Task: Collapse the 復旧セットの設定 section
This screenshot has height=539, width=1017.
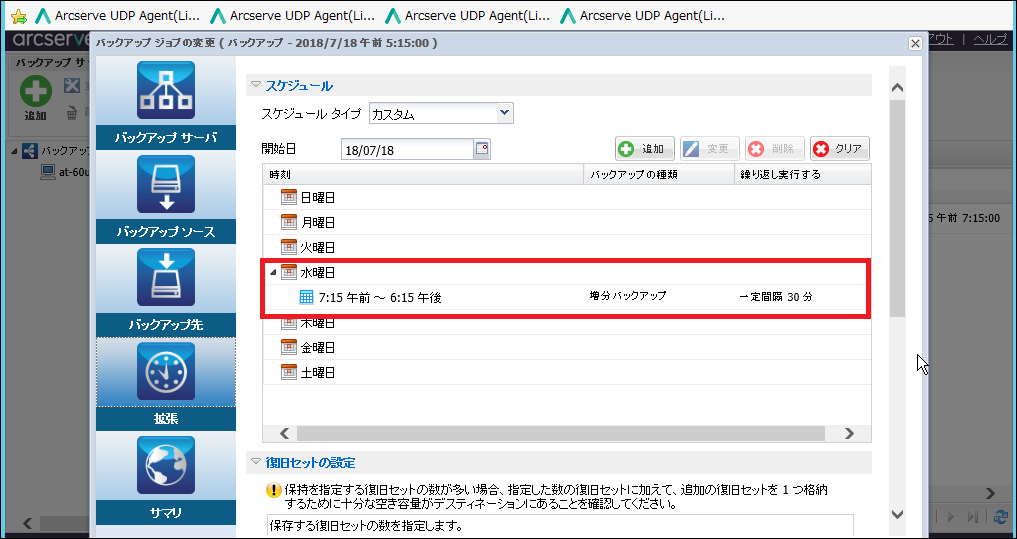Action: point(256,462)
